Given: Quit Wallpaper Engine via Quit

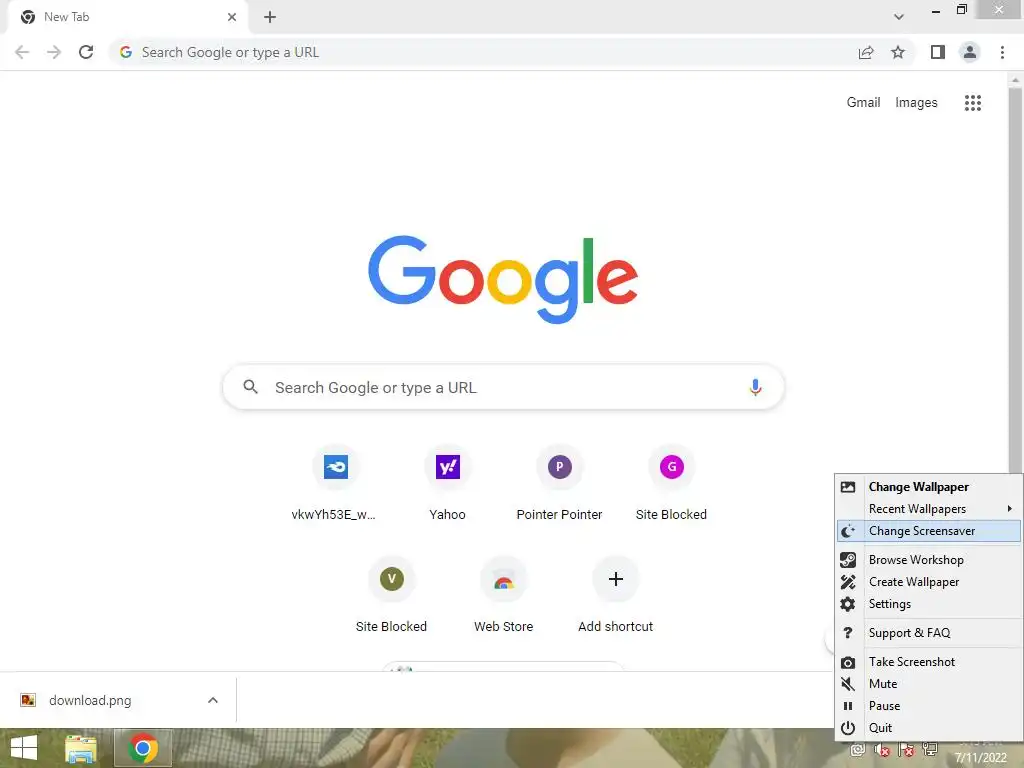Looking at the screenshot, I should (x=929, y=728).
